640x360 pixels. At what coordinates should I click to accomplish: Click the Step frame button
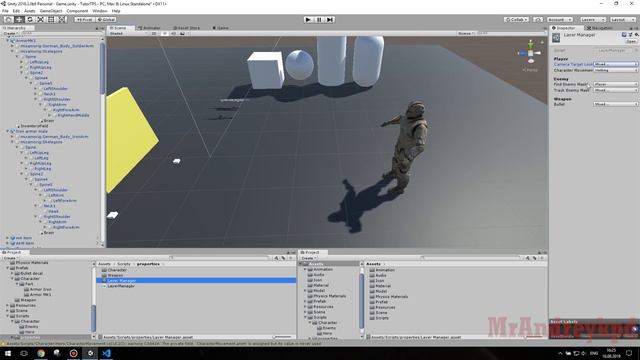click(330, 20)
